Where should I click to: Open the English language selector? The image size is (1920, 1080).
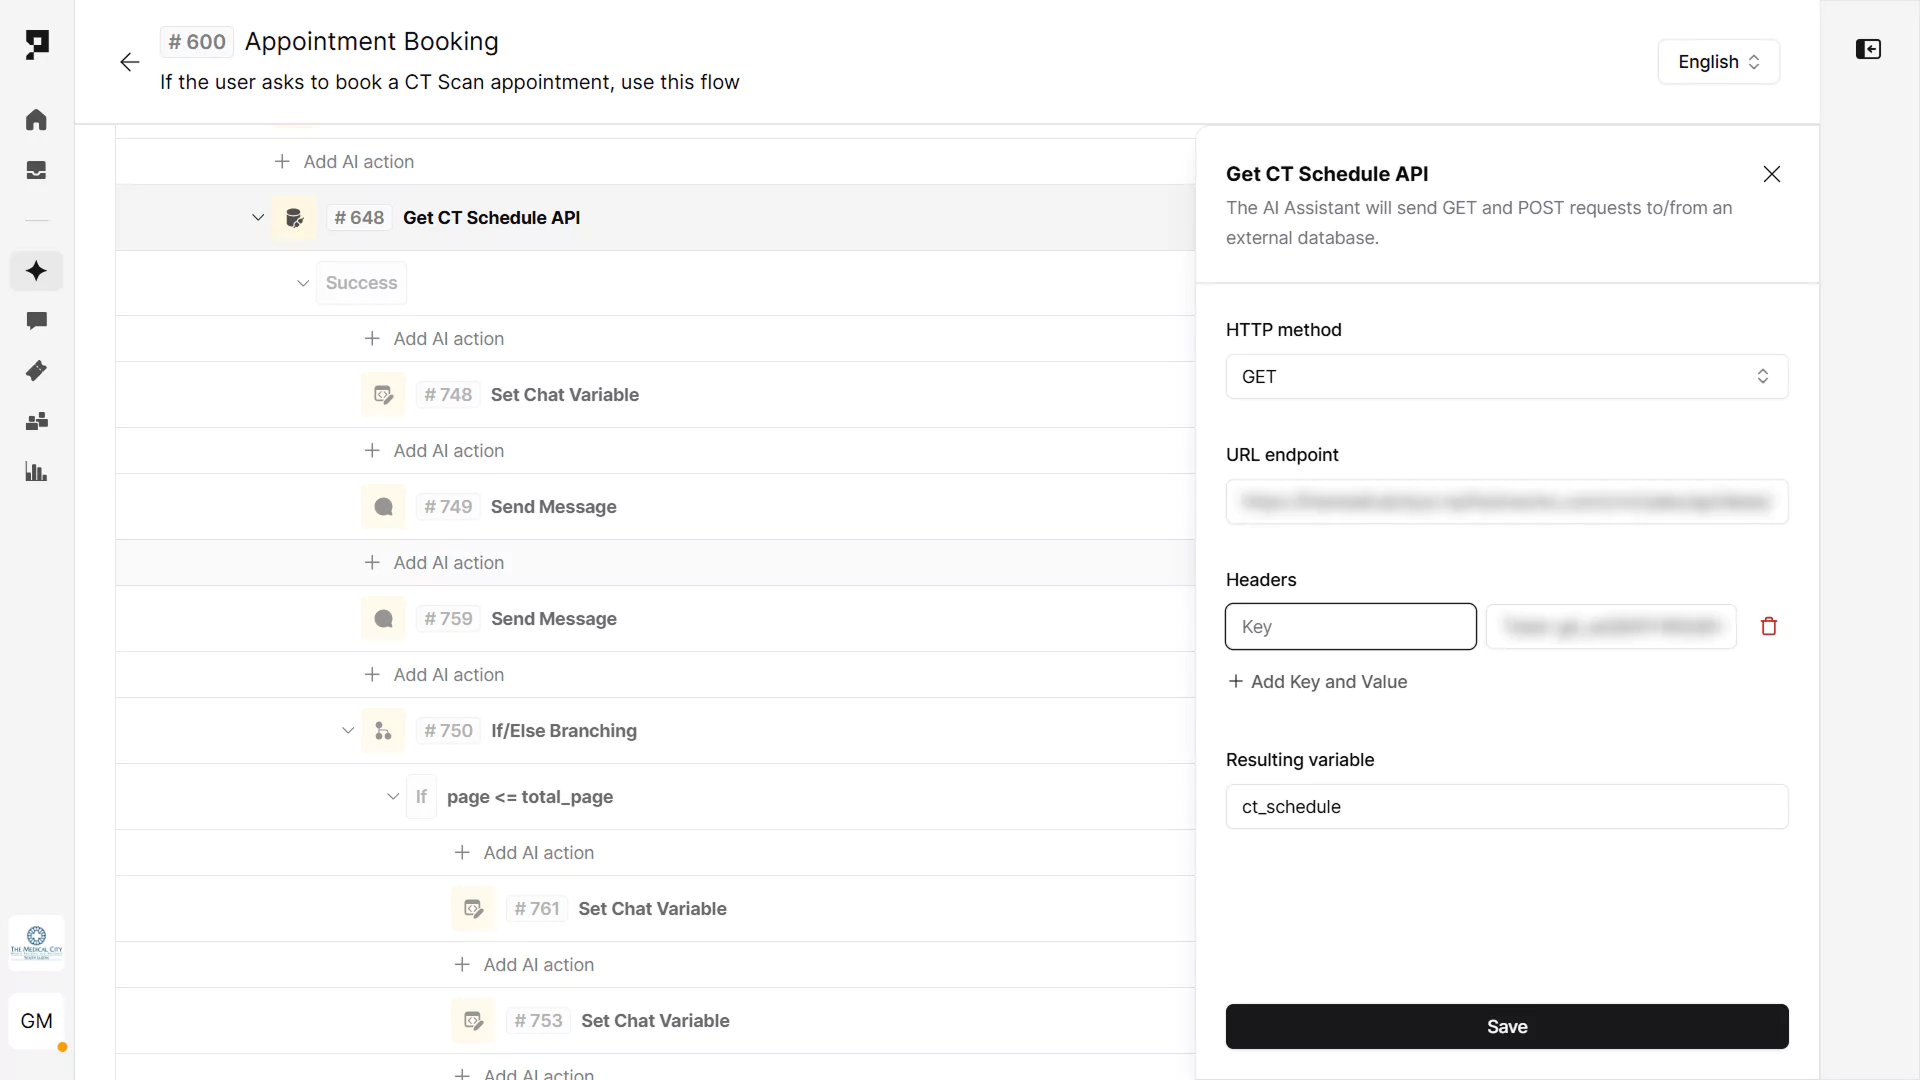coord(1717,62)
